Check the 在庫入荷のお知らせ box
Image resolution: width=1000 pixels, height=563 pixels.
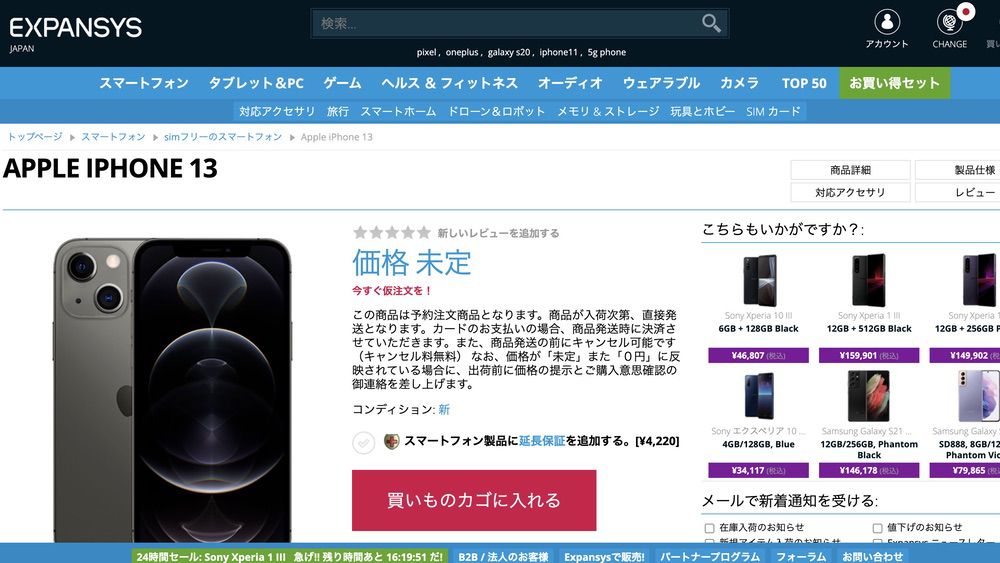tap(709, 528)
